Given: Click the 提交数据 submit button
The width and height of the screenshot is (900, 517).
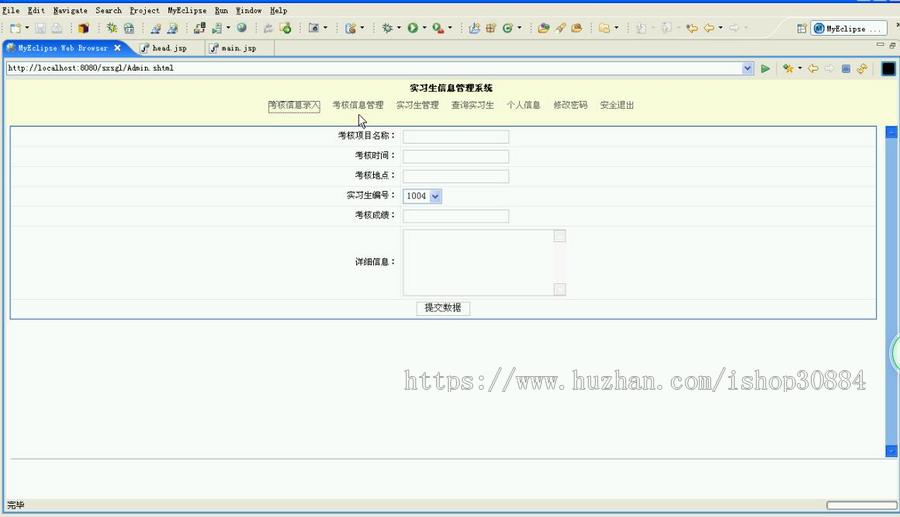Looking at the screenshot, I should 443,308.
